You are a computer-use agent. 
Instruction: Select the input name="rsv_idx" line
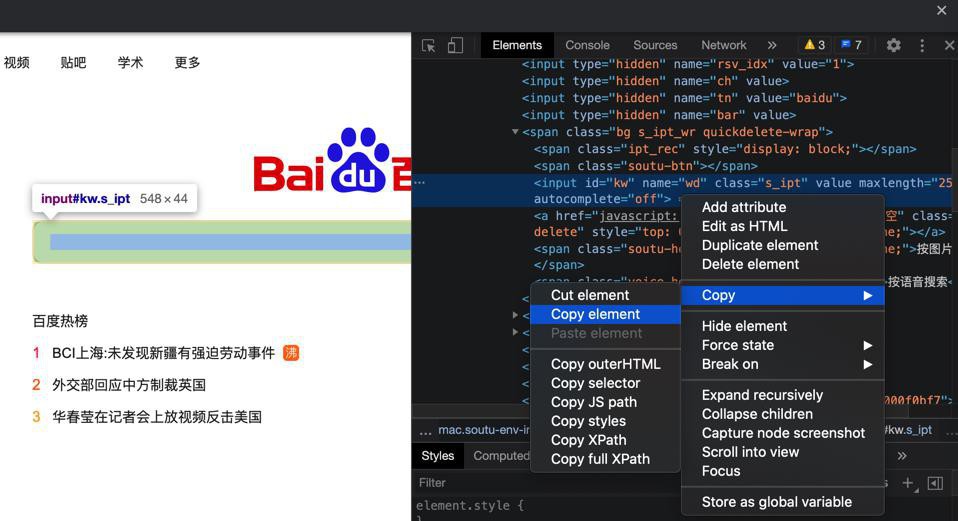click(x=687, y=64)
